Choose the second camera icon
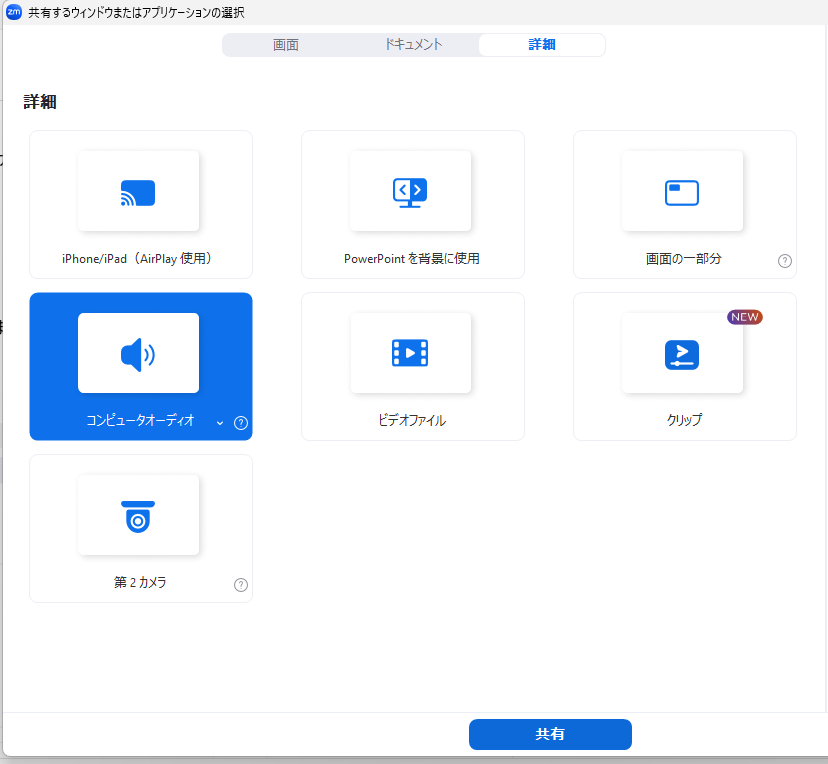The height and width of the screenshot is (764, 828). click(138, 515)
